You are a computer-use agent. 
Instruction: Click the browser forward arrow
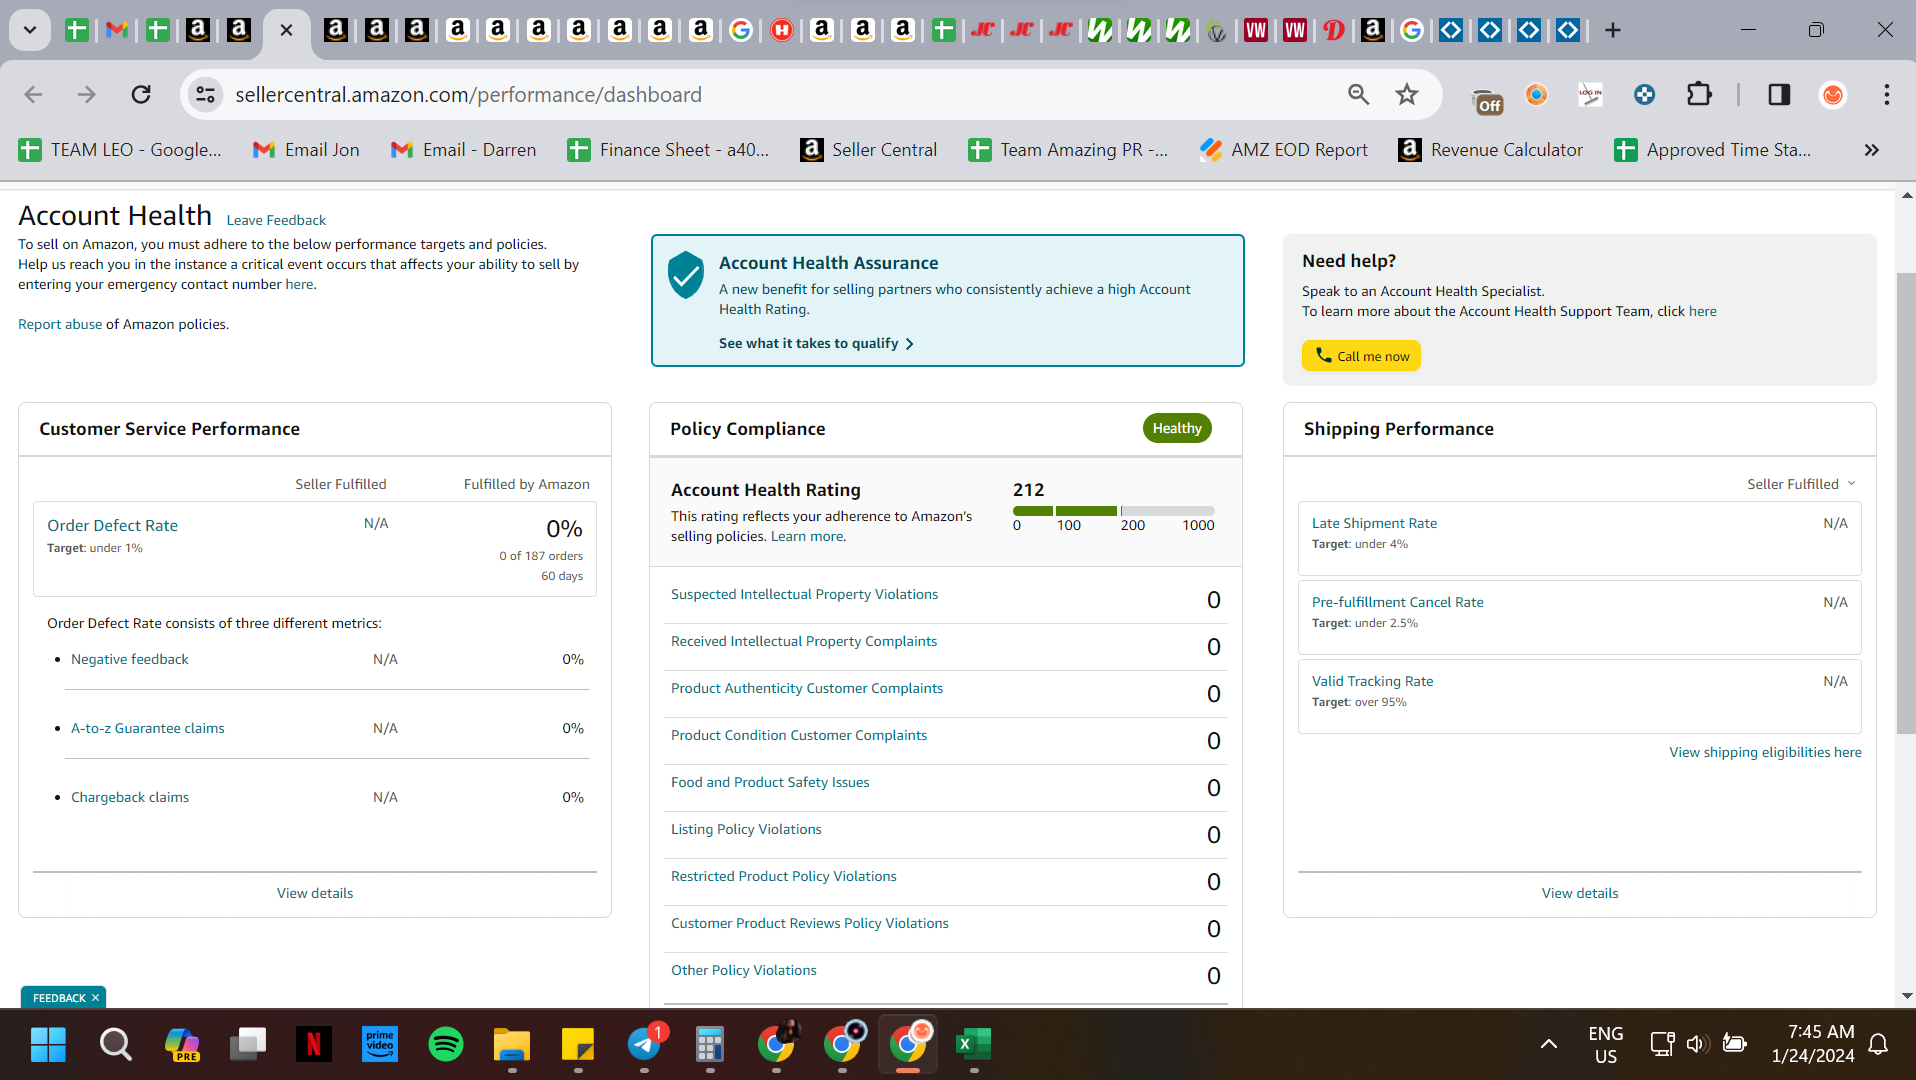click(87, 94)
